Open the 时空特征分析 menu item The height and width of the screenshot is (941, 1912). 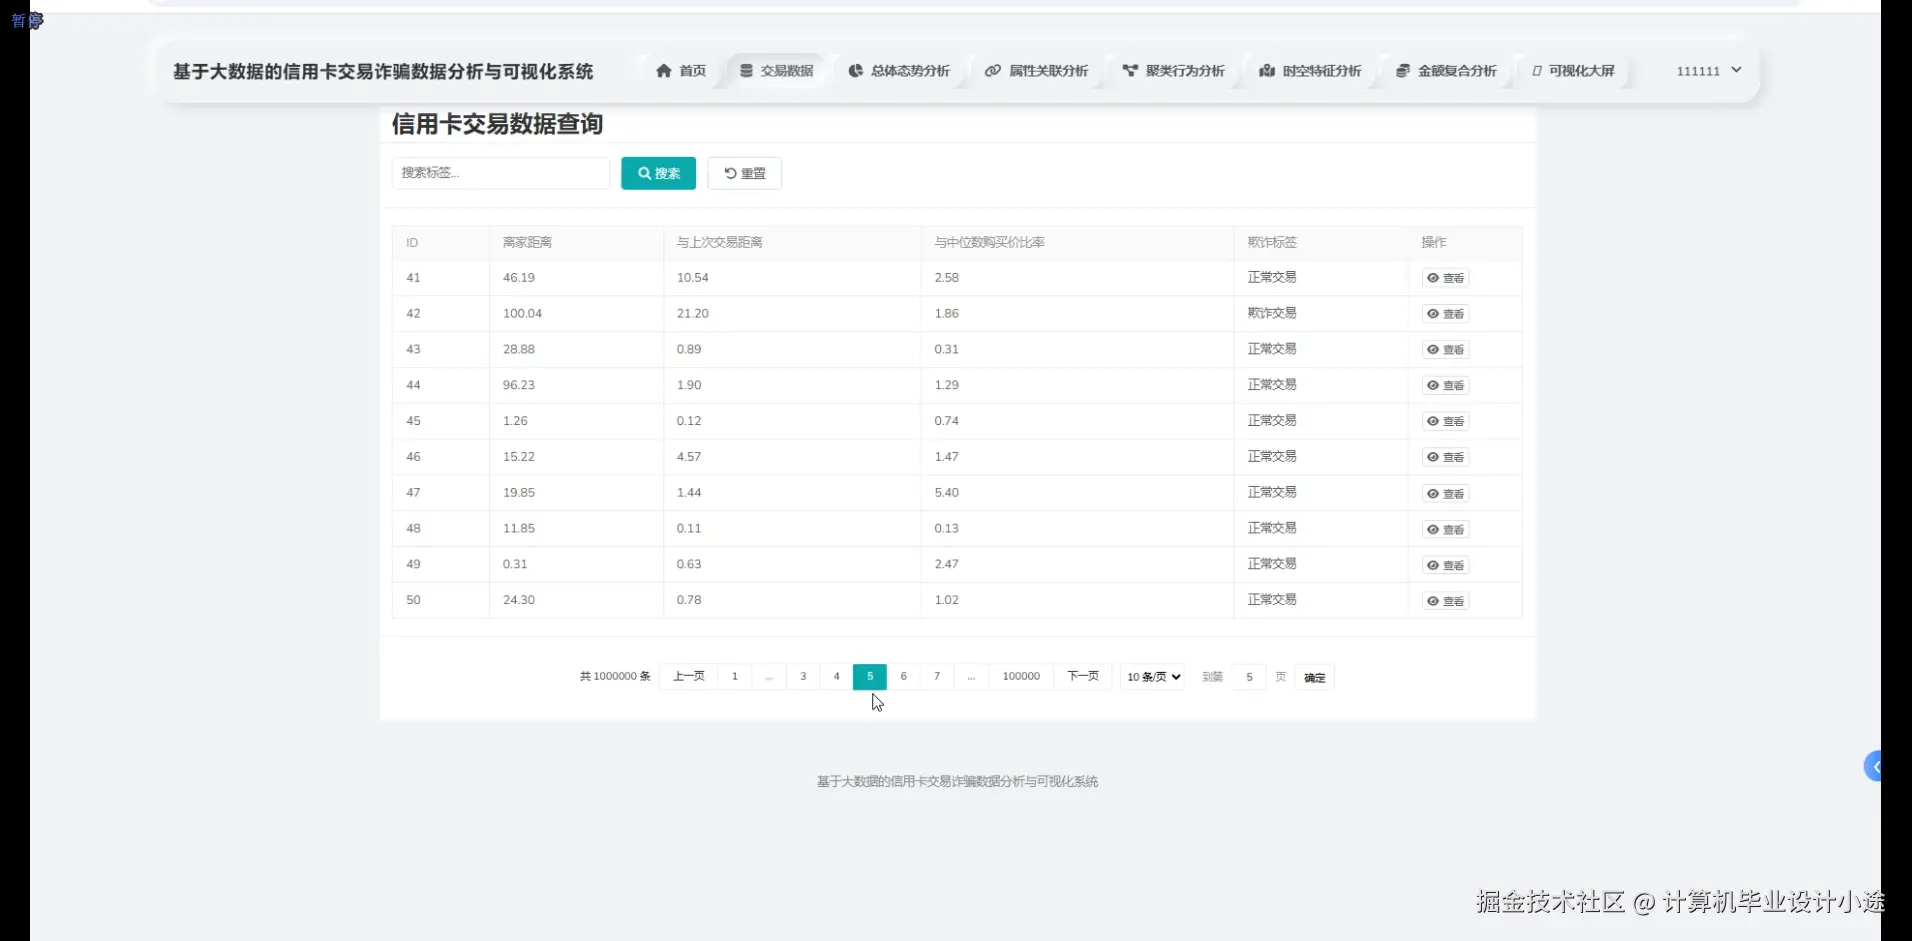(x=1310, y=71)
